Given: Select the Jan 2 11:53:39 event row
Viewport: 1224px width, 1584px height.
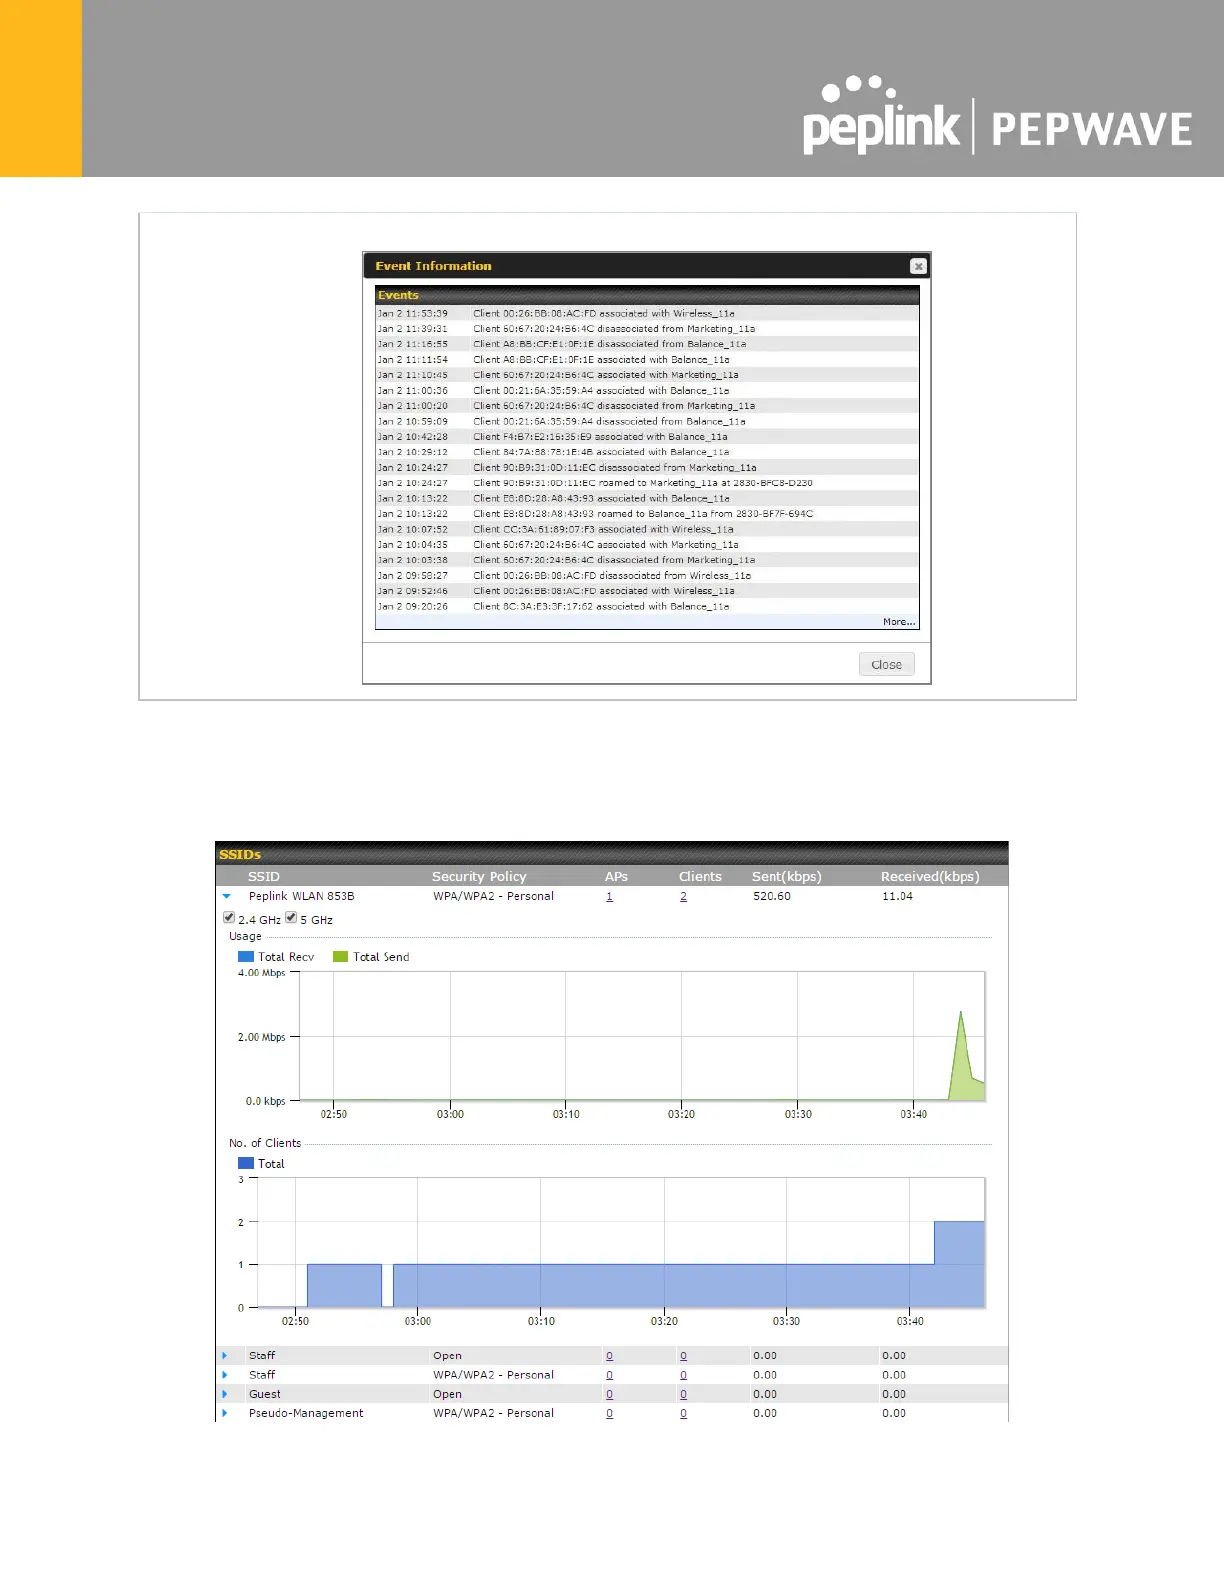Looking at the screenshot, I should (x=647, y=313).
